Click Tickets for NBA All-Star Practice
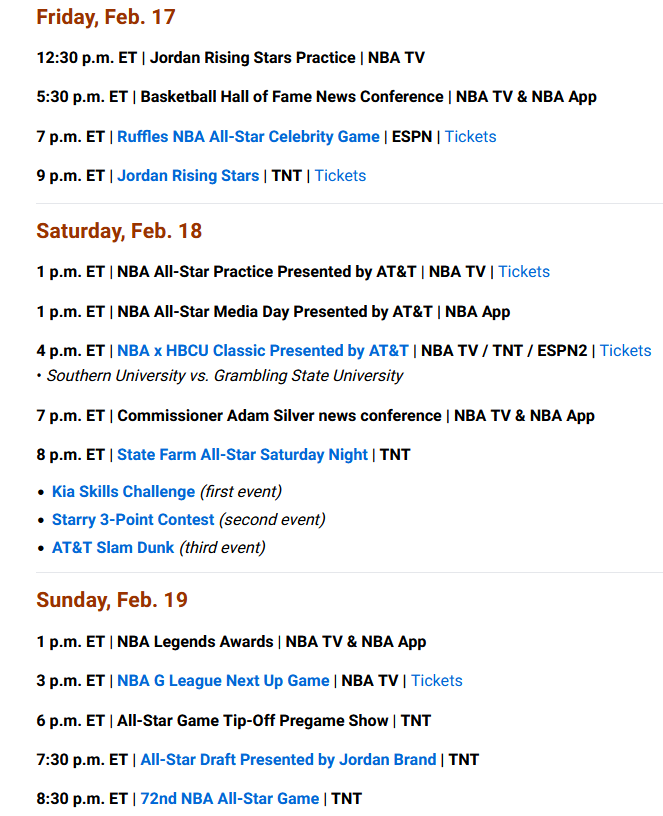The image size is (663, 816). [x=524, y=272]
